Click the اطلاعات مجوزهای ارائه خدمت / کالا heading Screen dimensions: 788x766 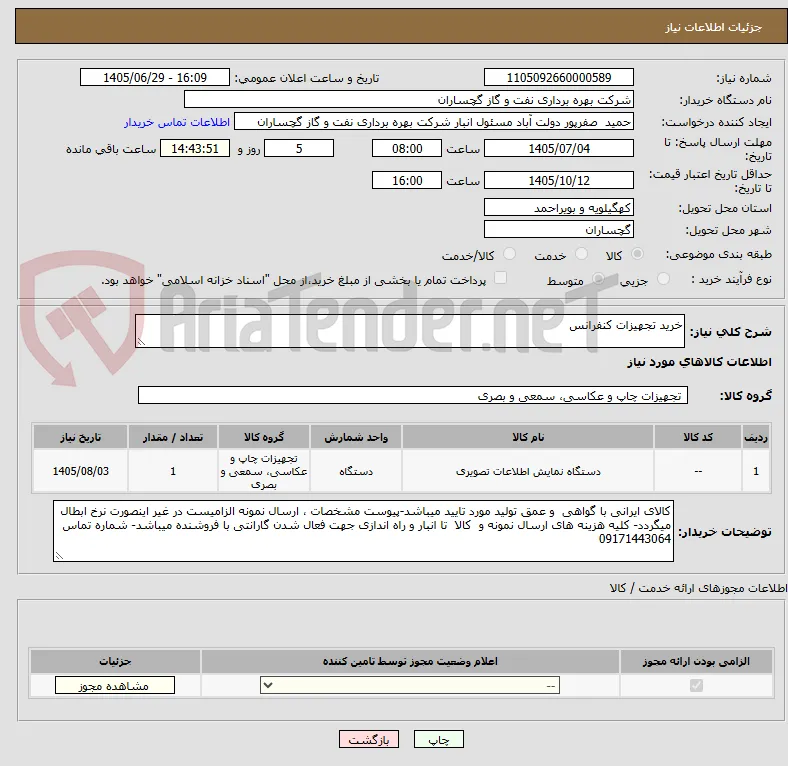[x=698, y=588]
